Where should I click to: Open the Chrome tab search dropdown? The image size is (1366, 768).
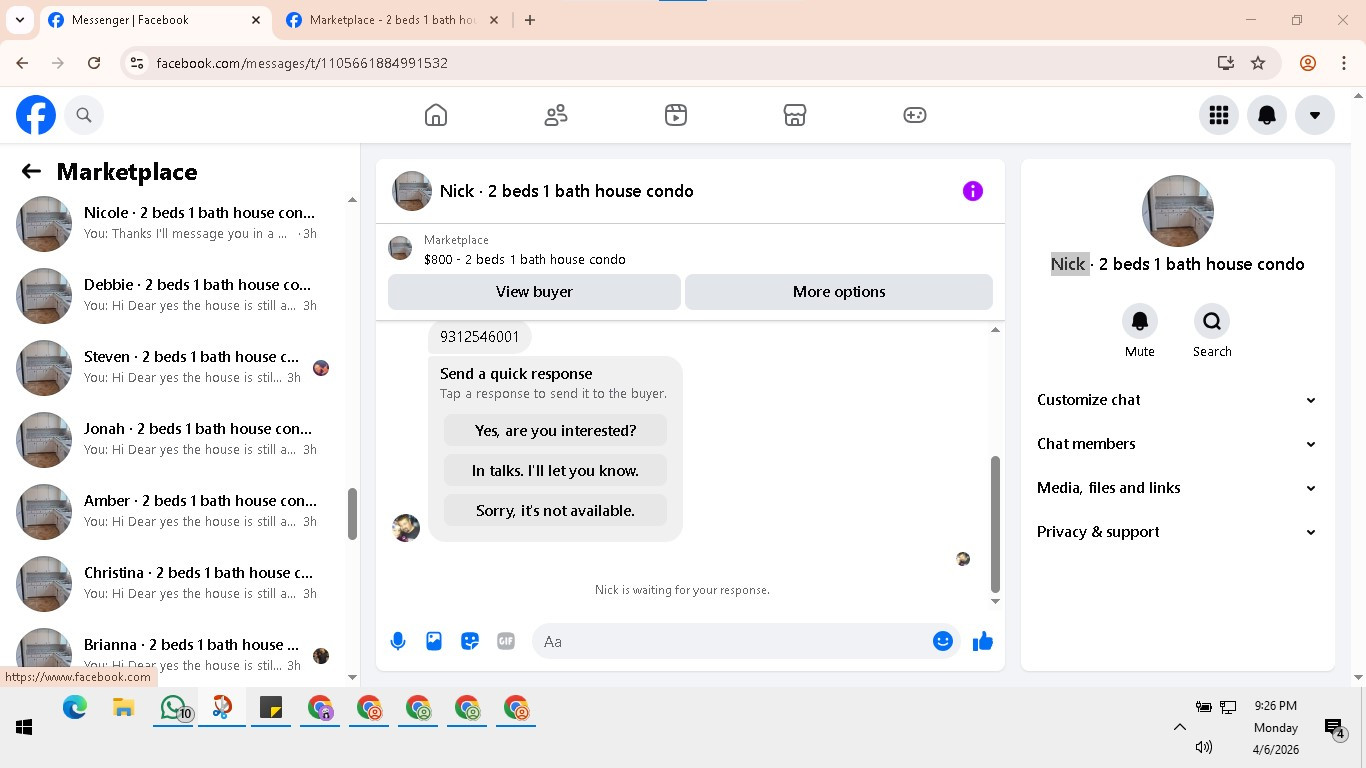[x=20, y=20]
